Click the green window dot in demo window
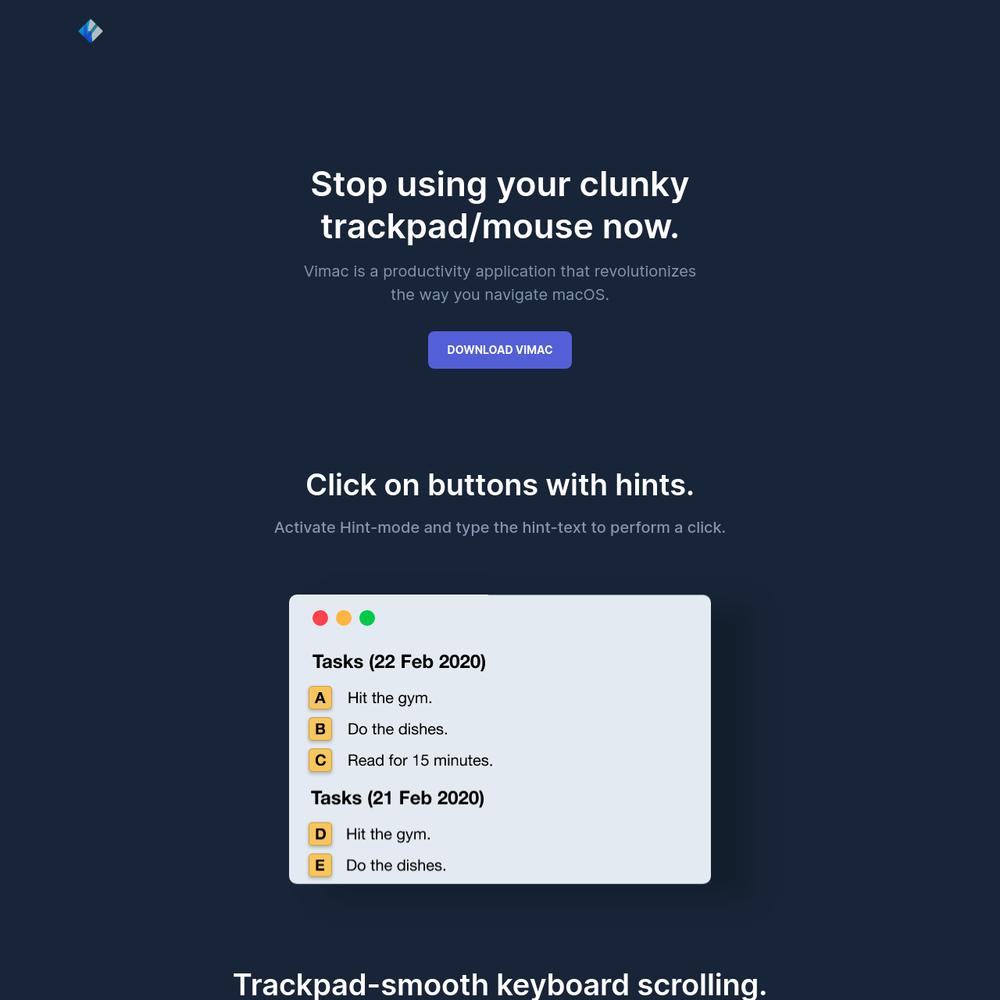The image size is (1000, 1000). point(367,618)
